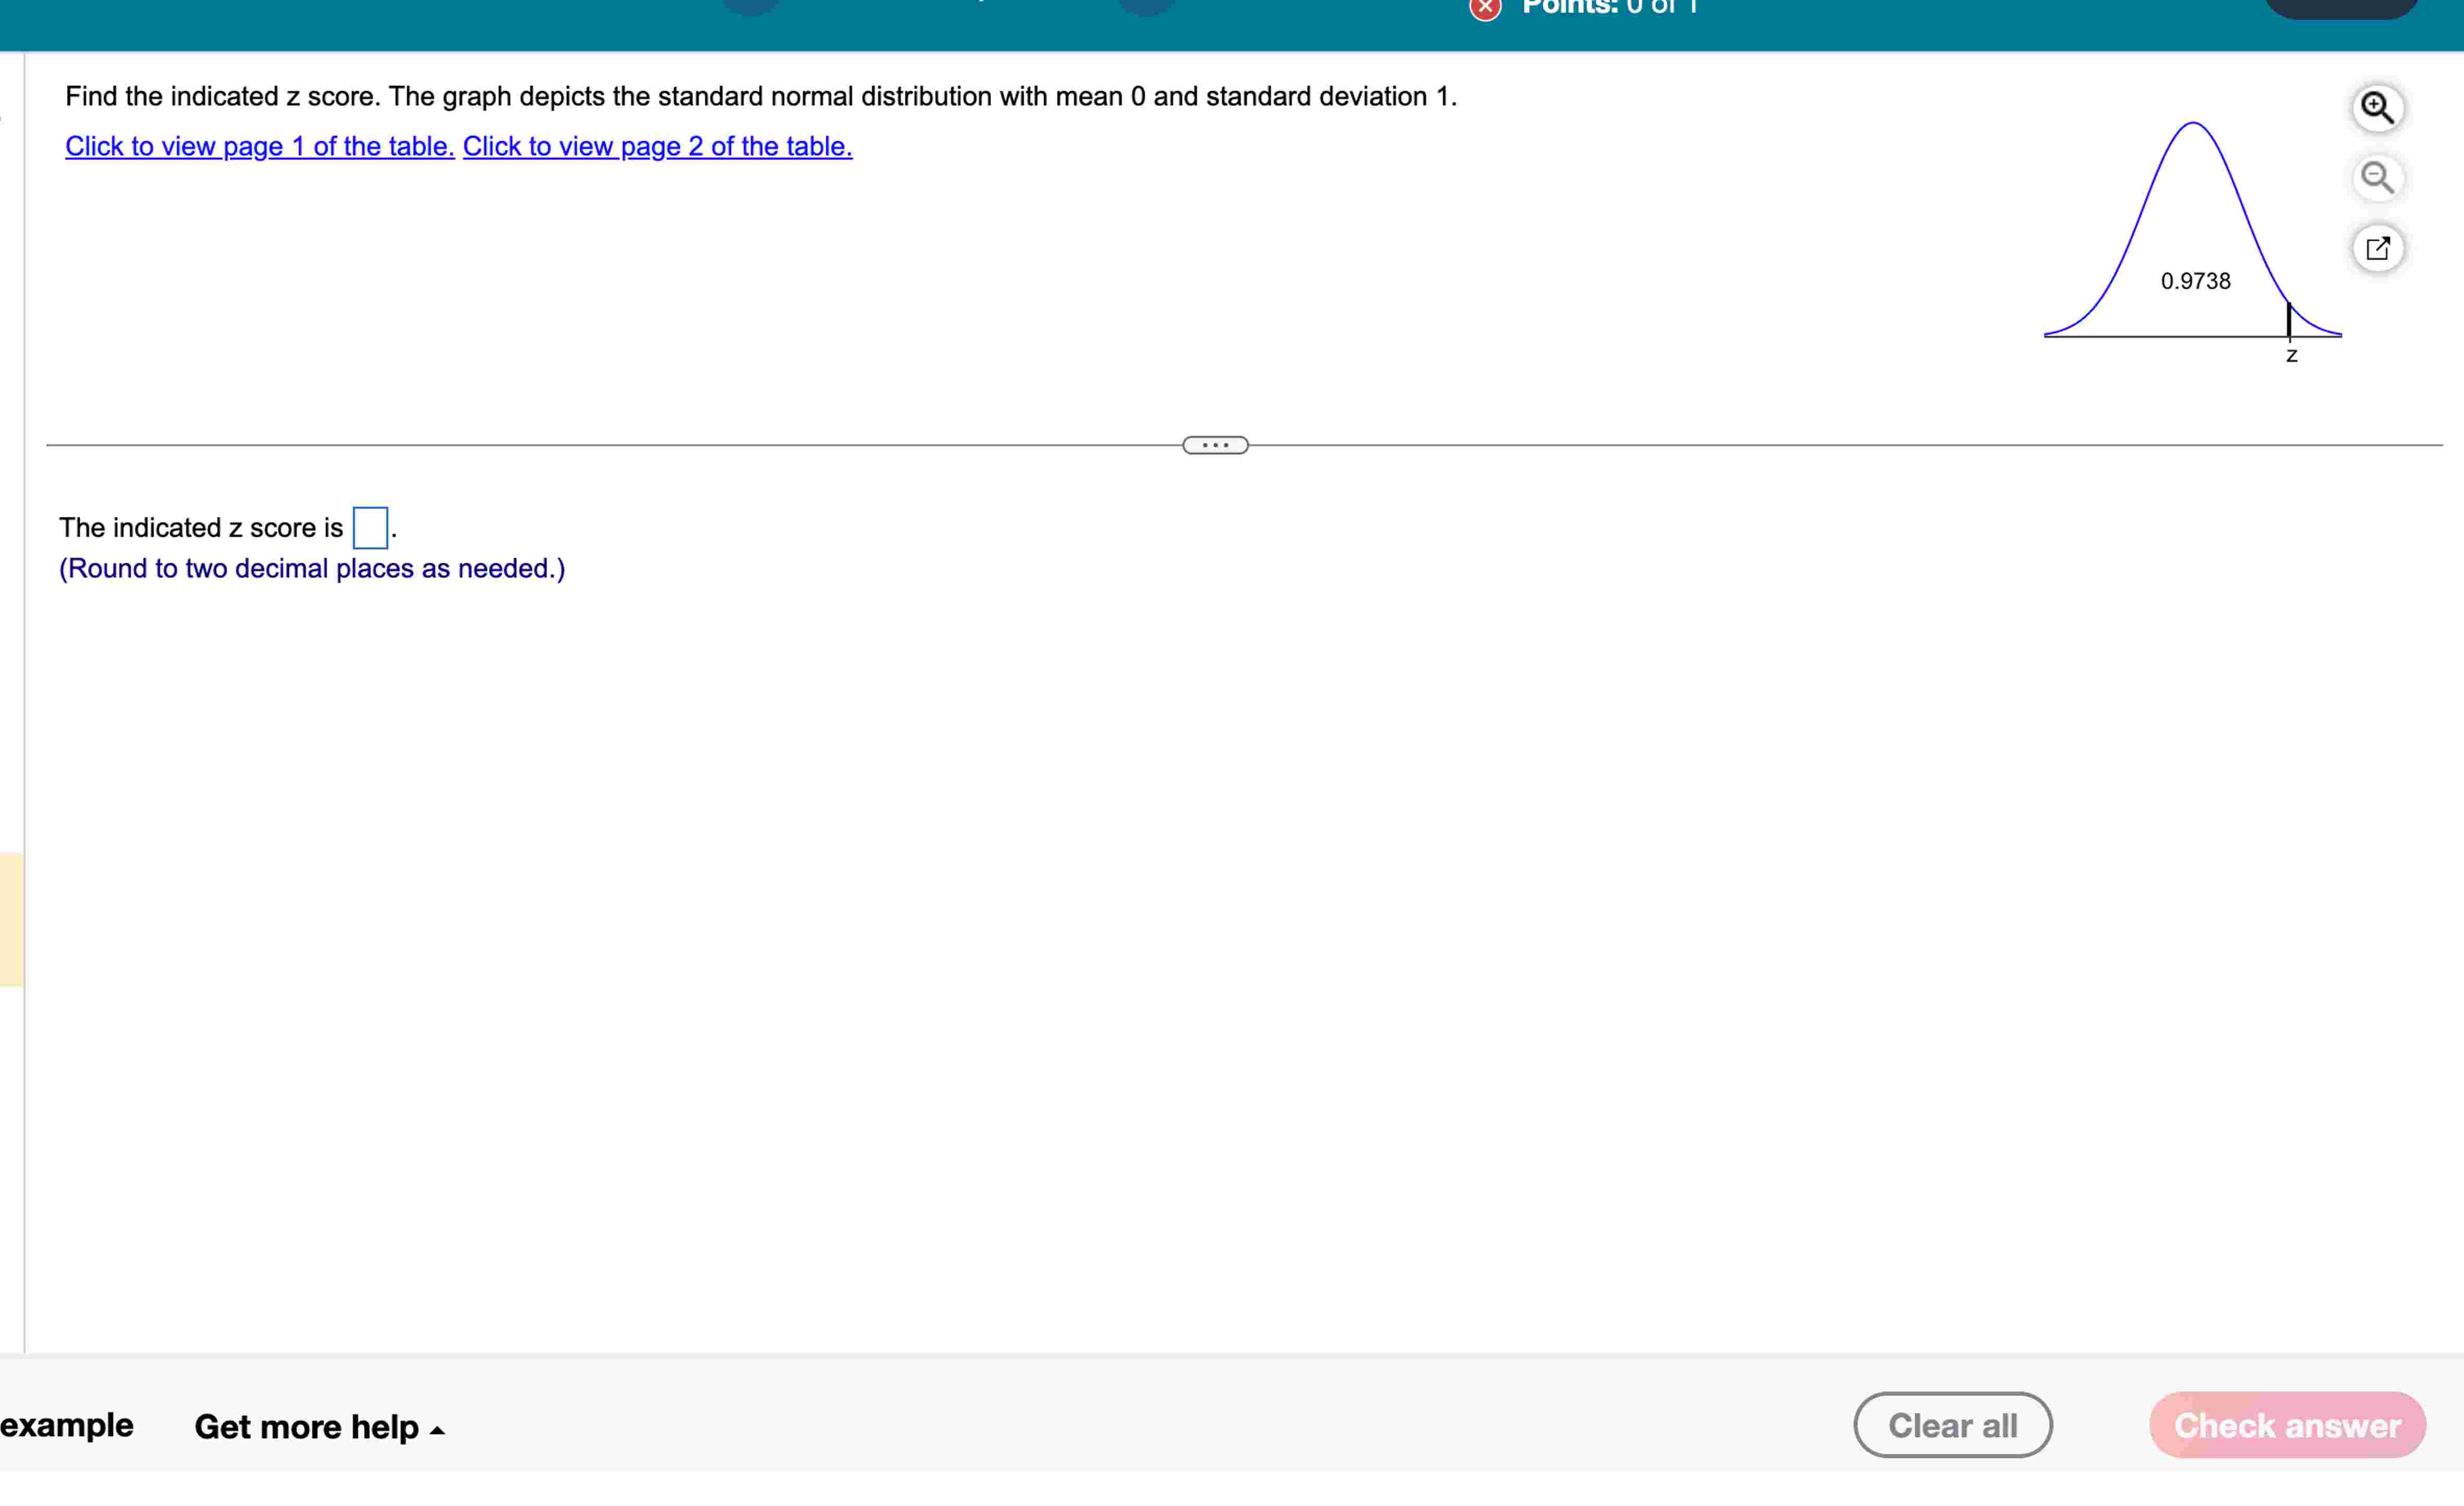Screen dimensions: 2464x1506
Task: Click the dark button in top-right header
Action: point(2340,8)
